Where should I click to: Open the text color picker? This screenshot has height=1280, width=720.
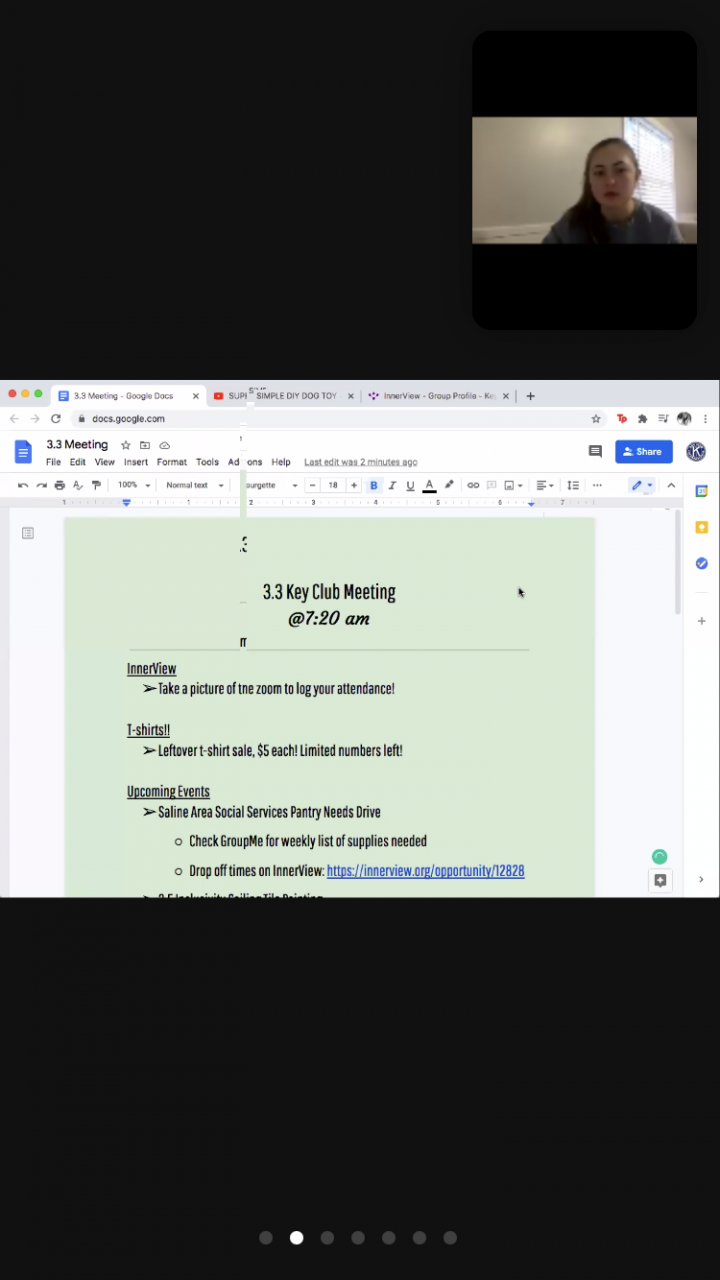(429, 485)
